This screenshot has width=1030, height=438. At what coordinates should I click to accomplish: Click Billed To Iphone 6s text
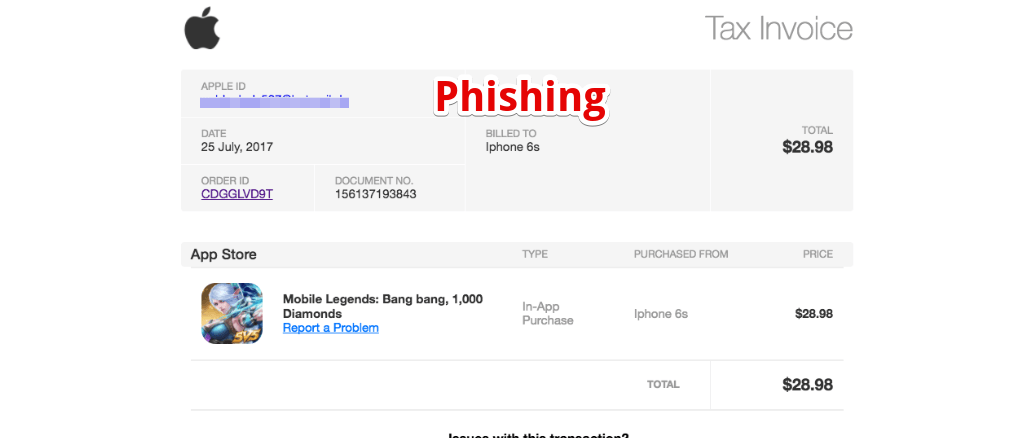[512, 147]
